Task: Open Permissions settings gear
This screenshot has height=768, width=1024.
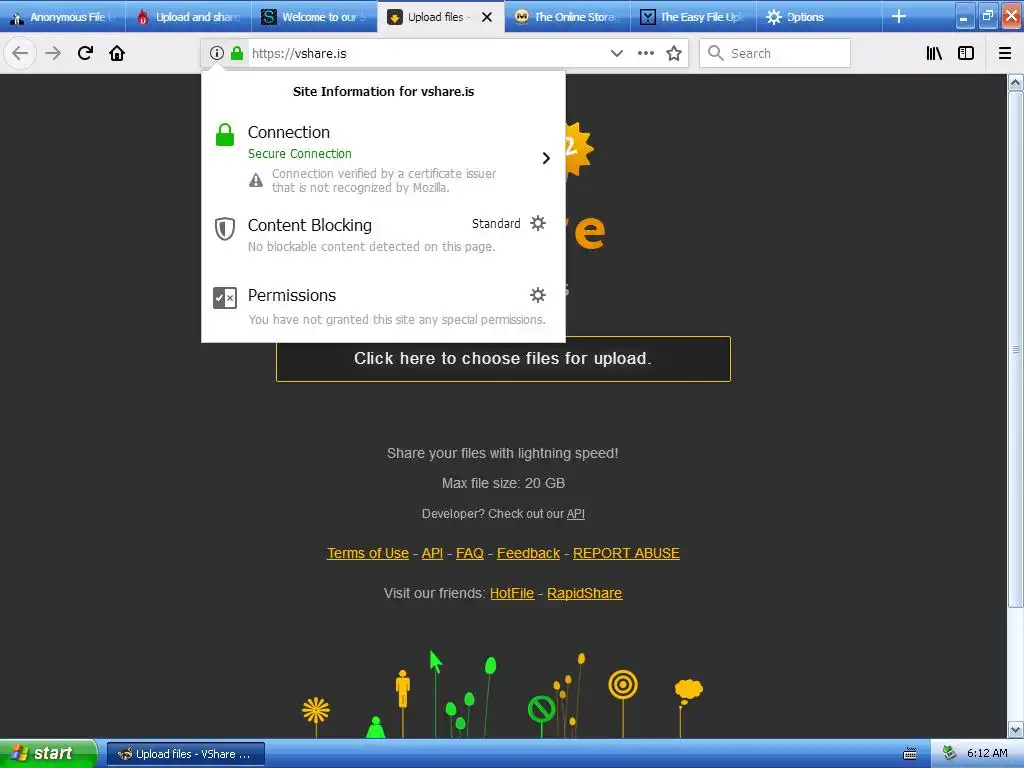Action: point(537,295)
